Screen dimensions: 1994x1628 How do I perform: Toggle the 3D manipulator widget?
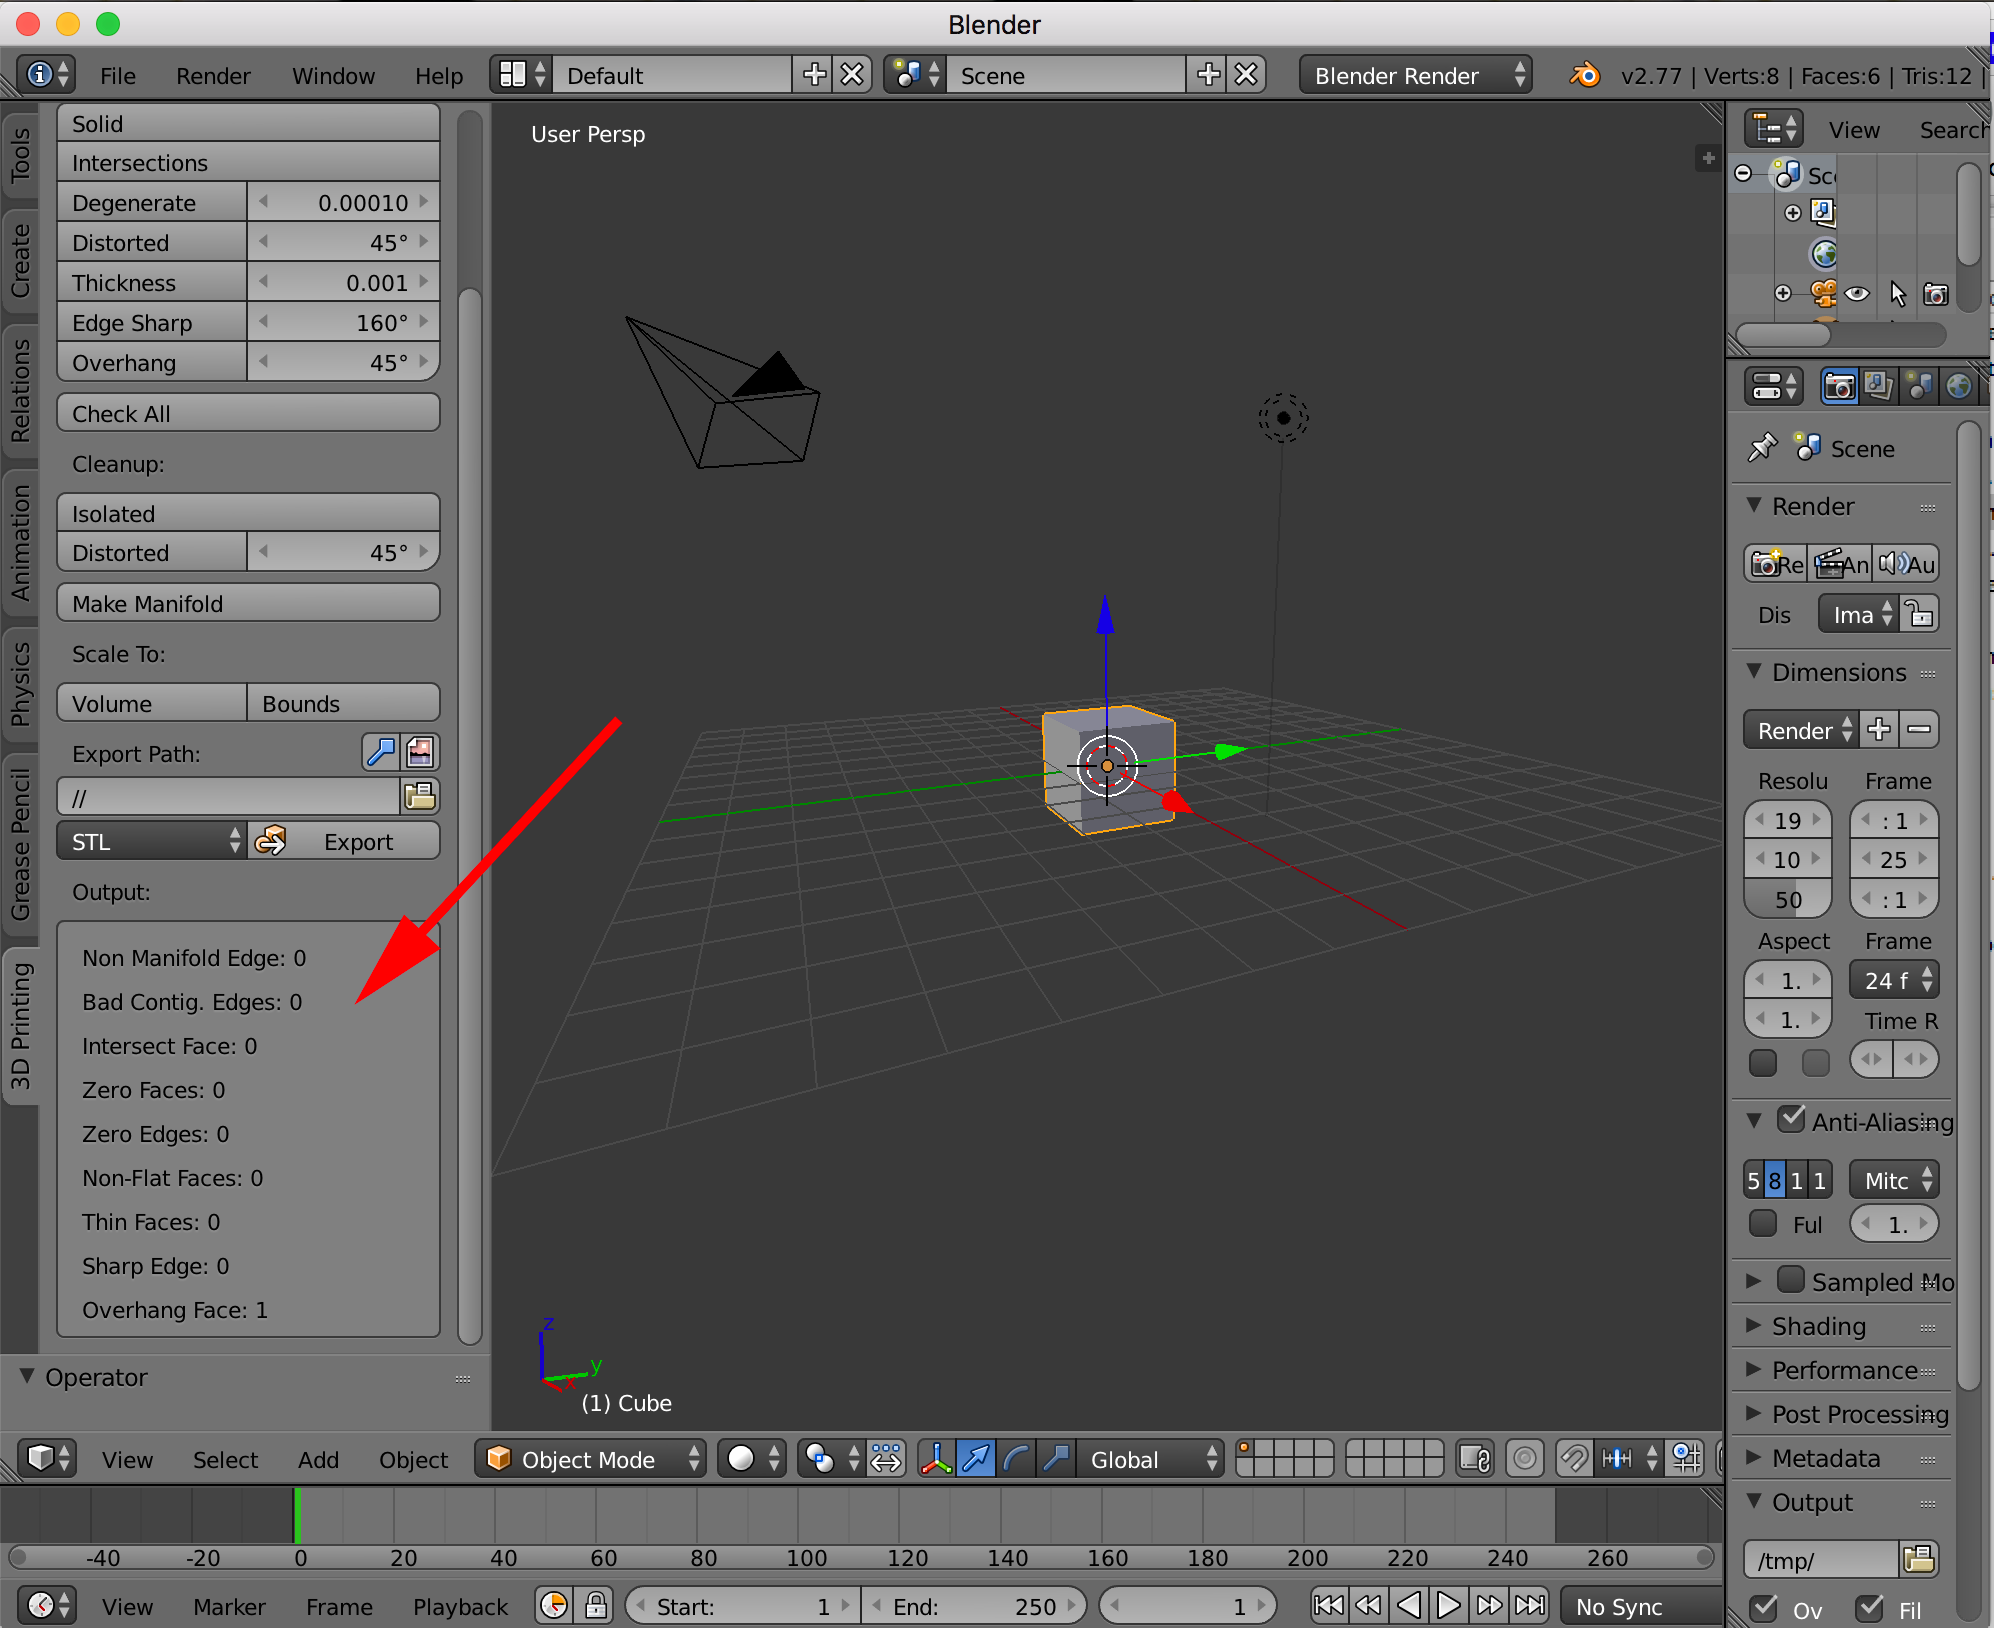(x=936, y=1459)
